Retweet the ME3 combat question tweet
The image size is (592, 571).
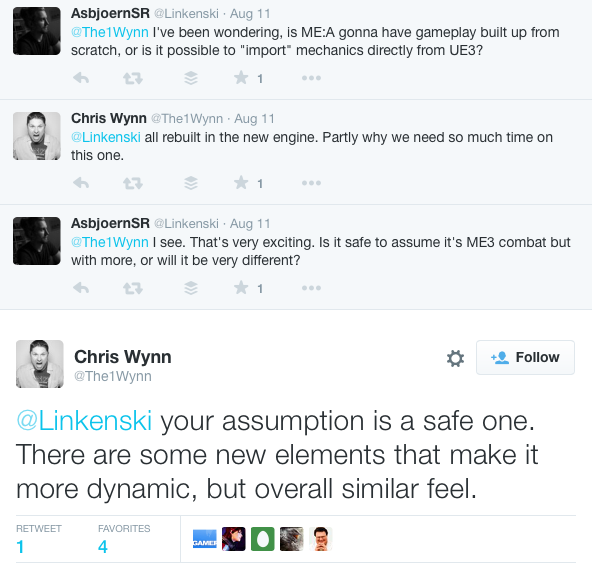click(x=133, y=288)
